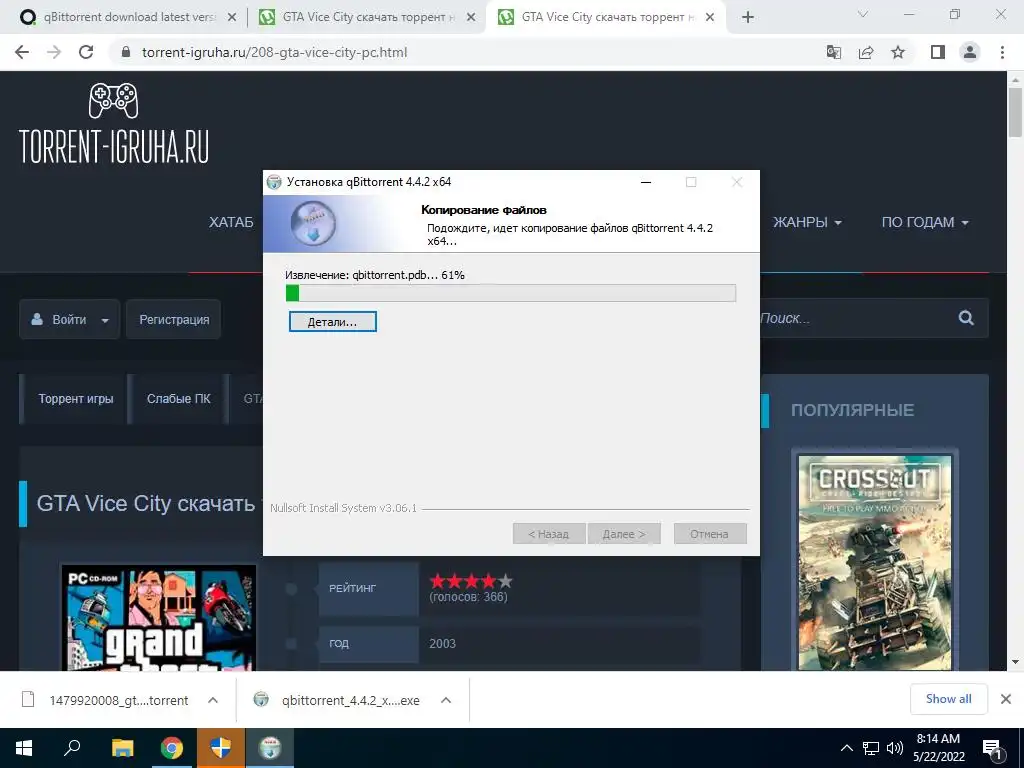Click the site lock icon in address bar
Image resolution: width=1024 pixels, height=768 pixels.
pos(127,52)
